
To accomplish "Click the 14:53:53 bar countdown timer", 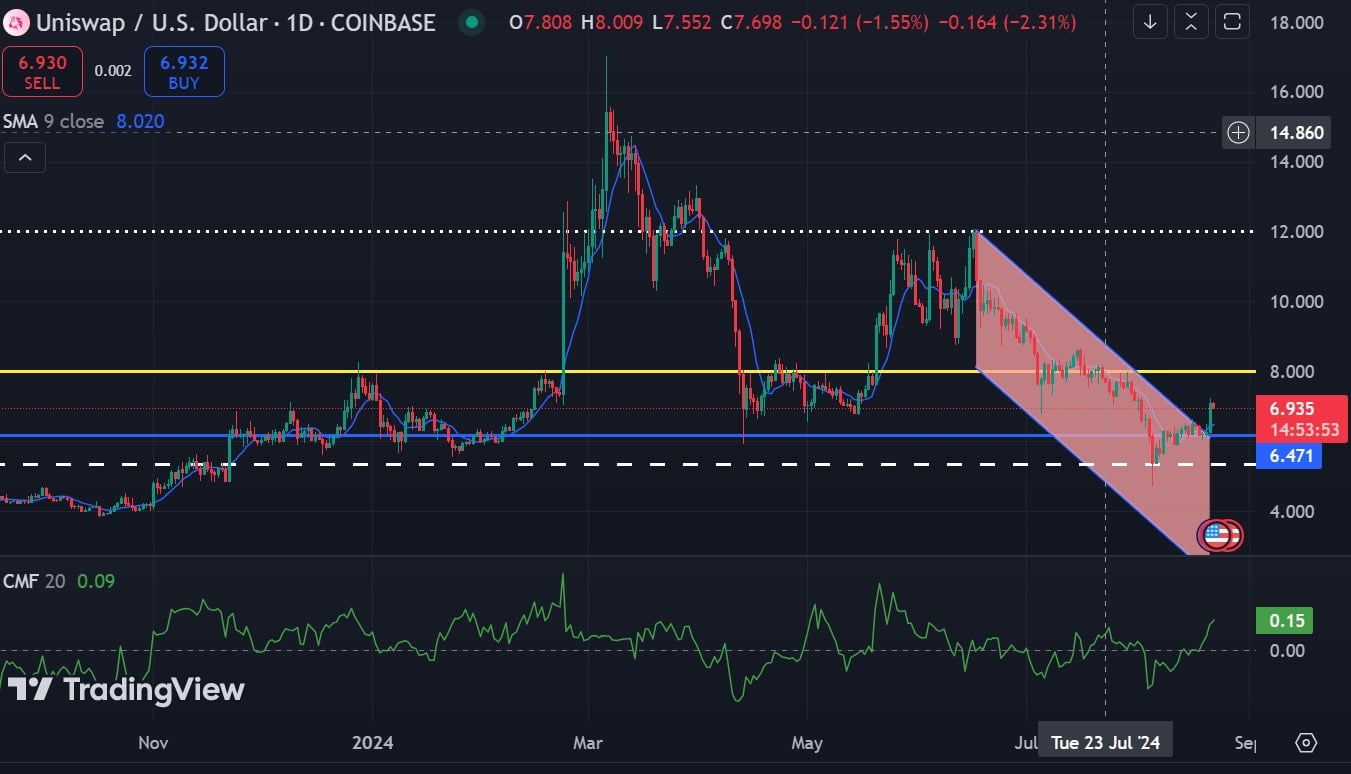I will tap(1304, 430).
